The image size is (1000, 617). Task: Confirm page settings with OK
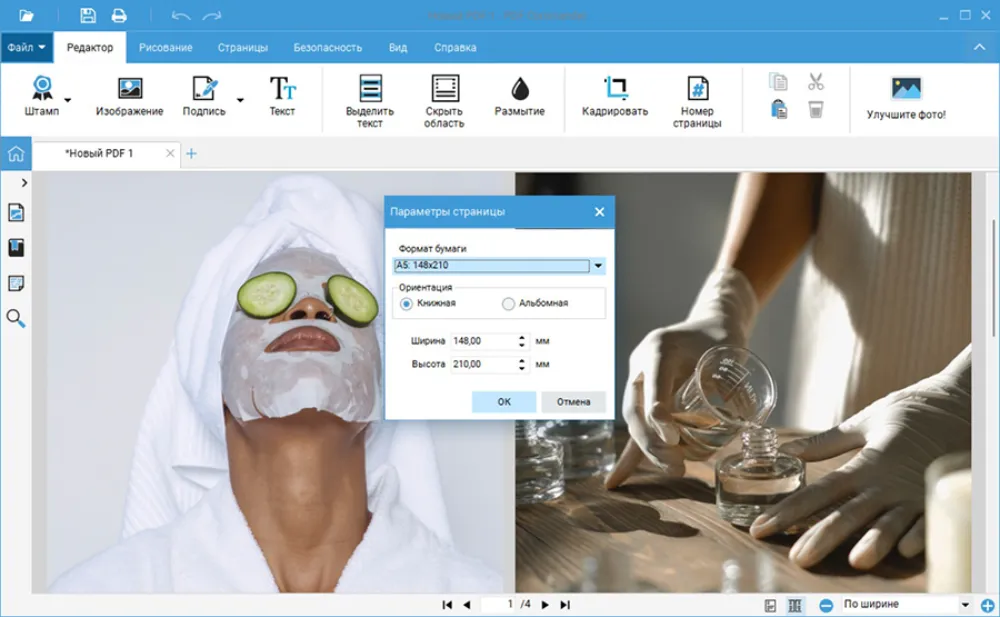[x=503, y=402]
